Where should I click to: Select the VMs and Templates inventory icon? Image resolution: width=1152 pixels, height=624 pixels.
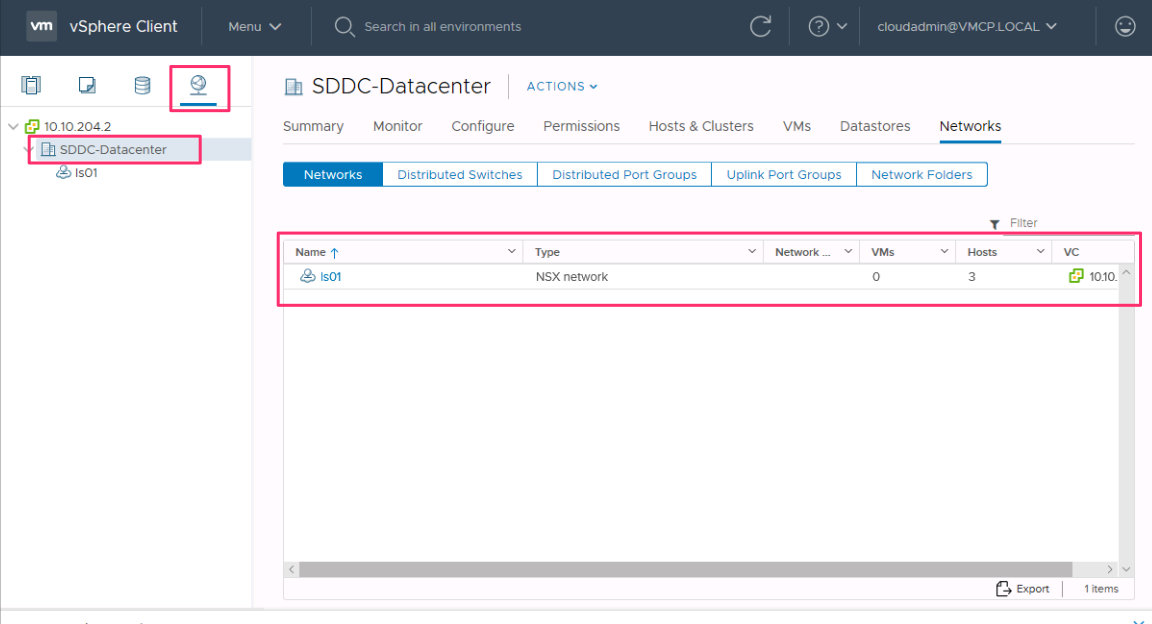tap(87, 86)
